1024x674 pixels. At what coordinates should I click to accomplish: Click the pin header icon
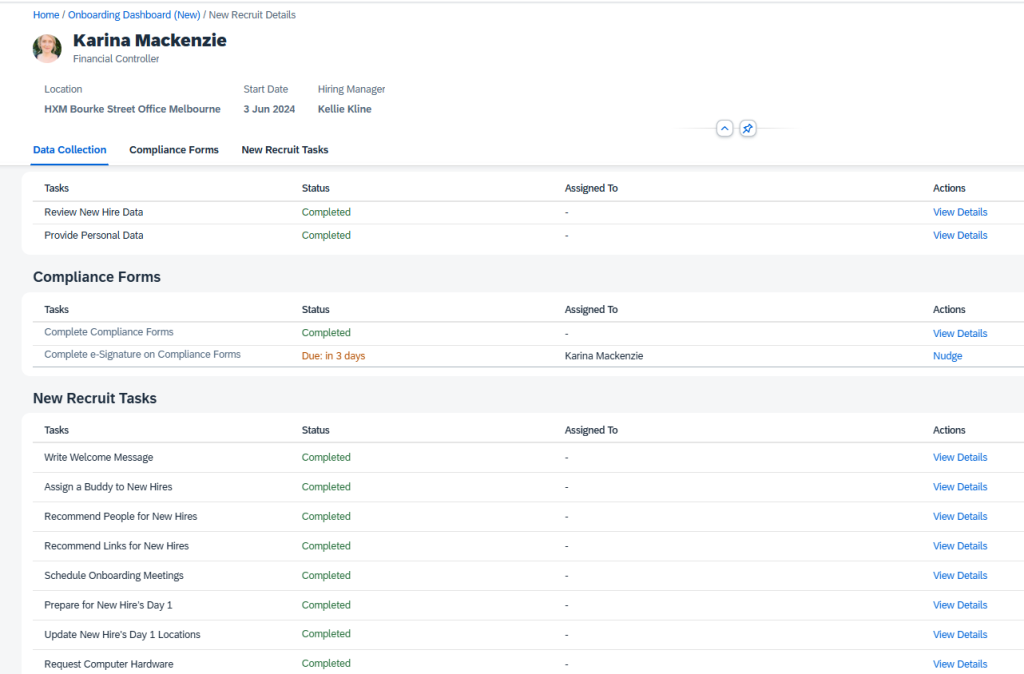[747, 129]
